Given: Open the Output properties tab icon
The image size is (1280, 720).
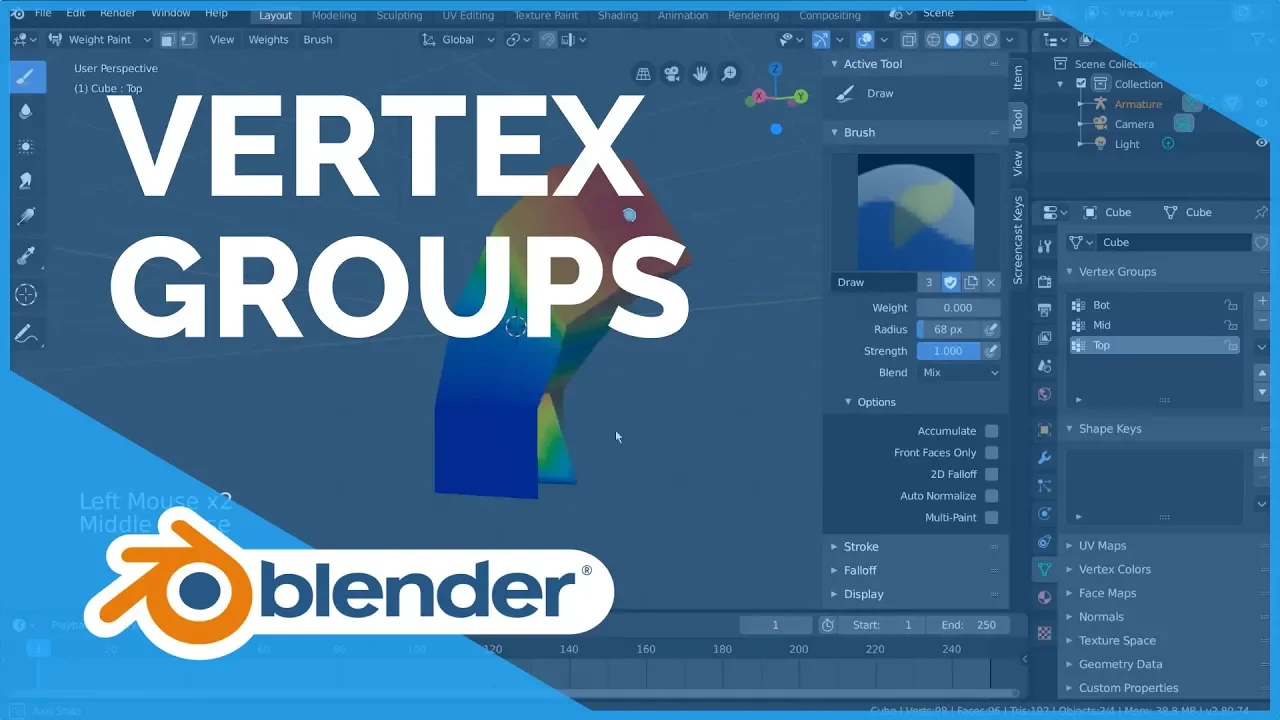Looking at the screenshot, I should [1044, 310].
